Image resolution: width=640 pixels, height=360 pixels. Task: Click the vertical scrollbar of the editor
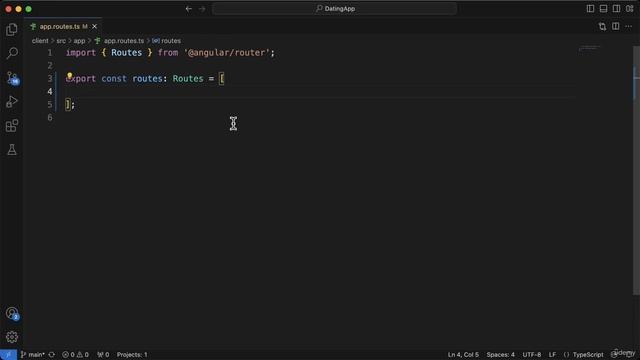pos(636,171)
